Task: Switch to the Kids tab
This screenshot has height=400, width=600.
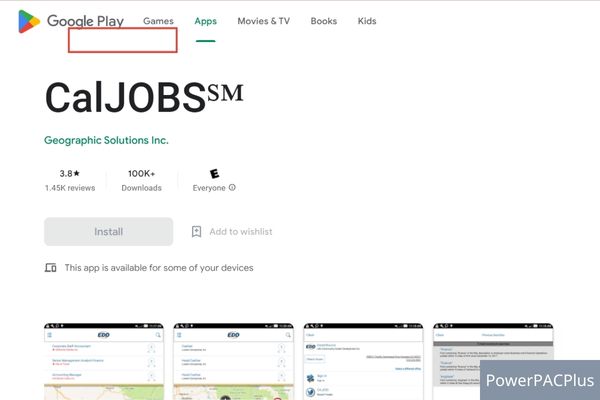Action: tap(367, 21)
